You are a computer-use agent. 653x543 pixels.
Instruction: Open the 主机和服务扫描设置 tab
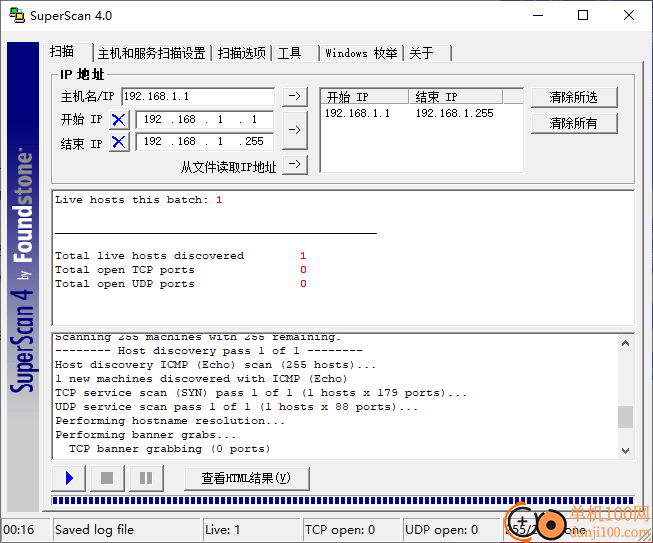152,53
